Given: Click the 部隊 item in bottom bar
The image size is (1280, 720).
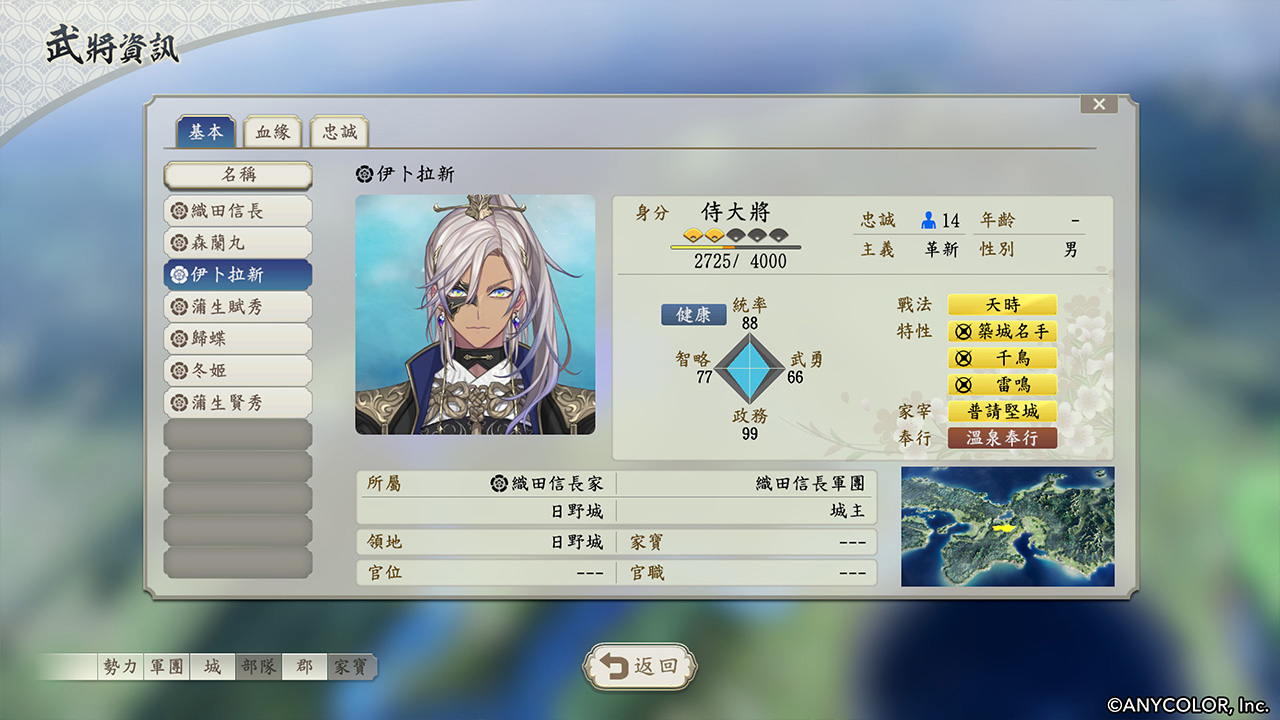Looking at the screenshot, I should point(259,667).
